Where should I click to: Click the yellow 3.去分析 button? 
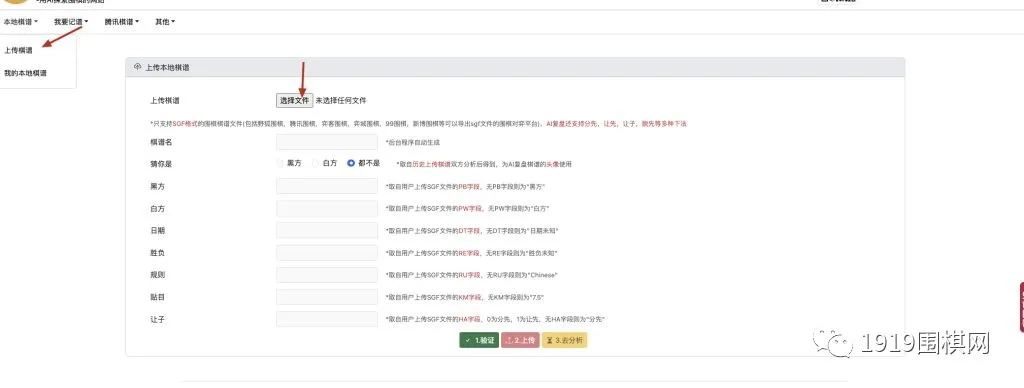(x=565, y=340)
